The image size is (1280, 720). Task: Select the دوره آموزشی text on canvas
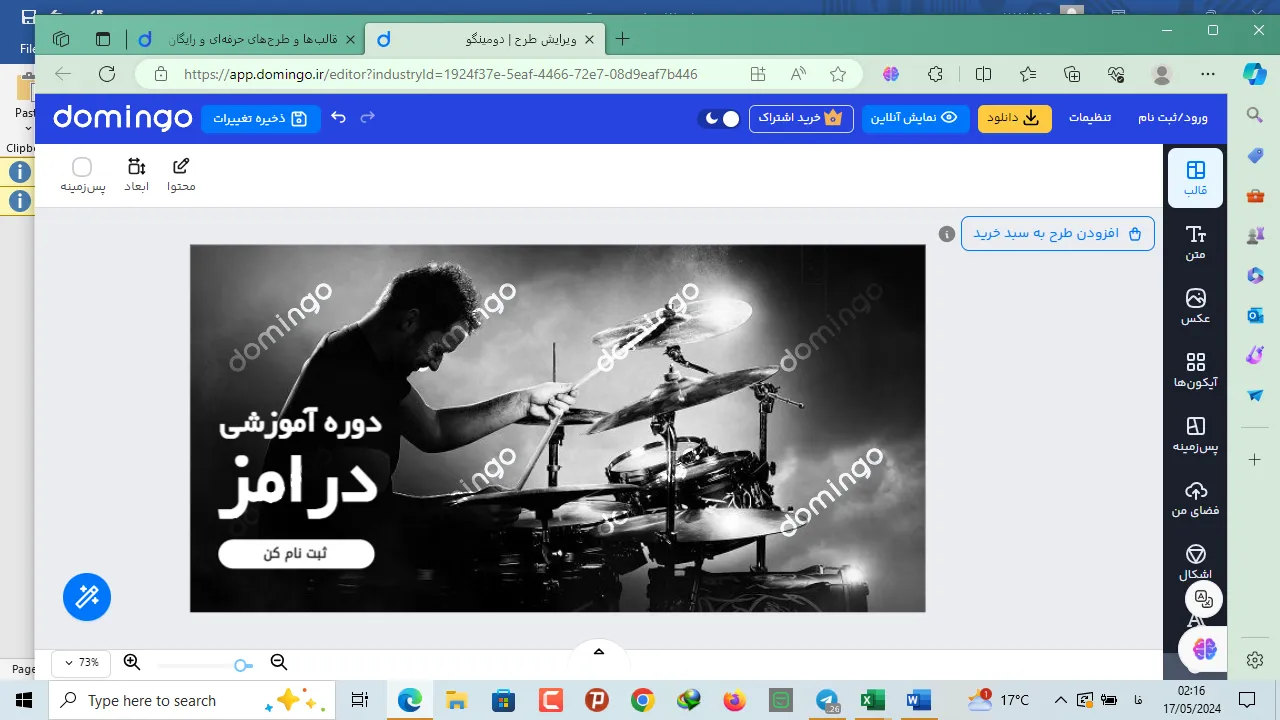click(x=300, y=422)
